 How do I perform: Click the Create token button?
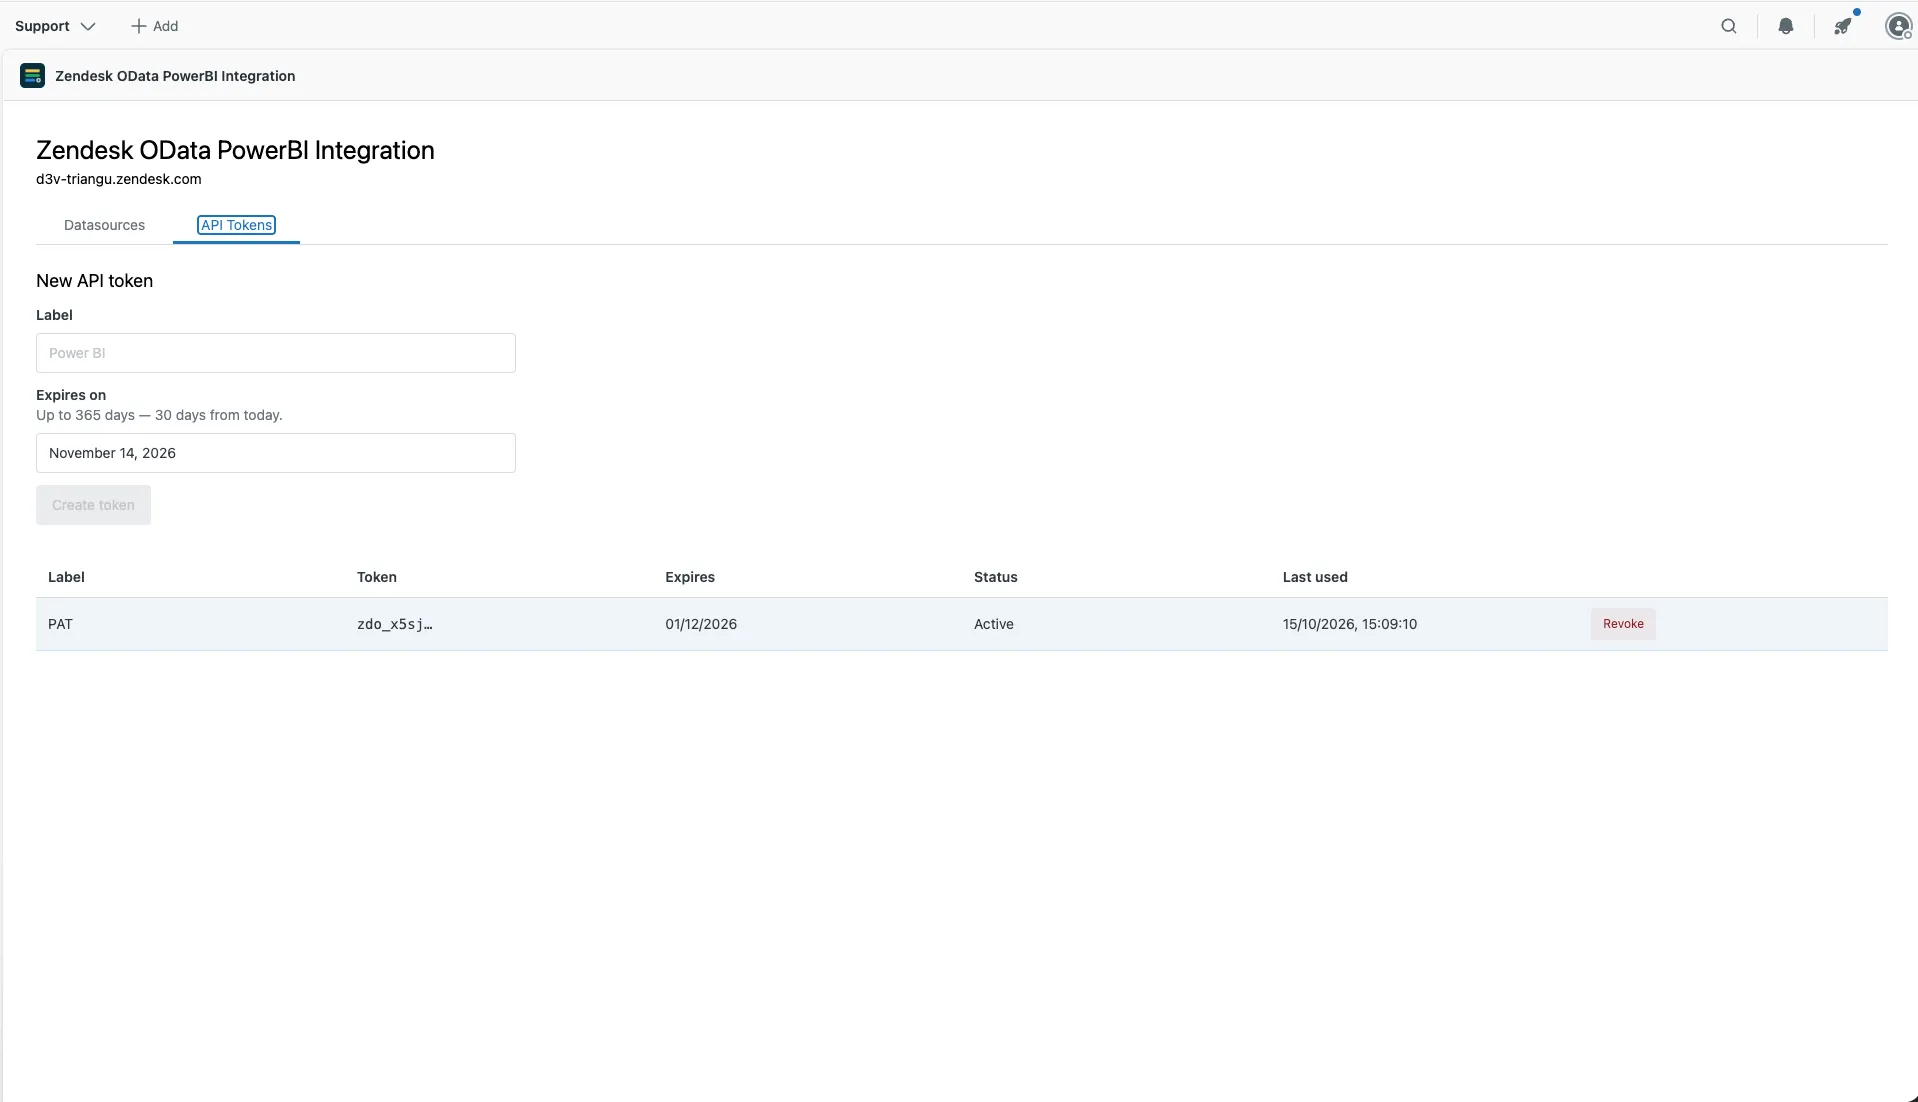(x=93, y=505)
